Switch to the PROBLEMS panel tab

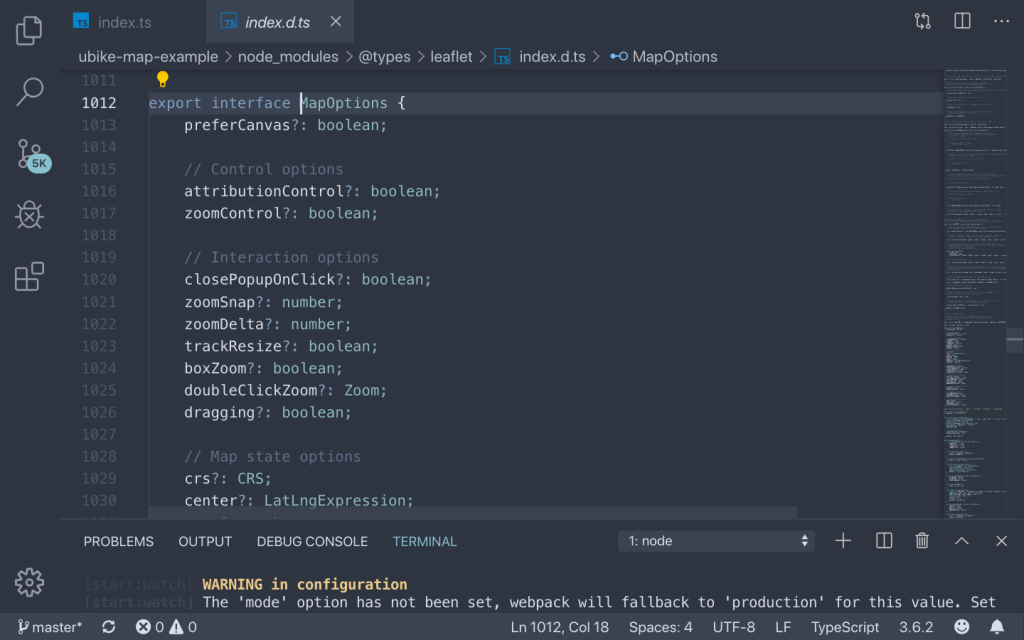tap(118, 541)
